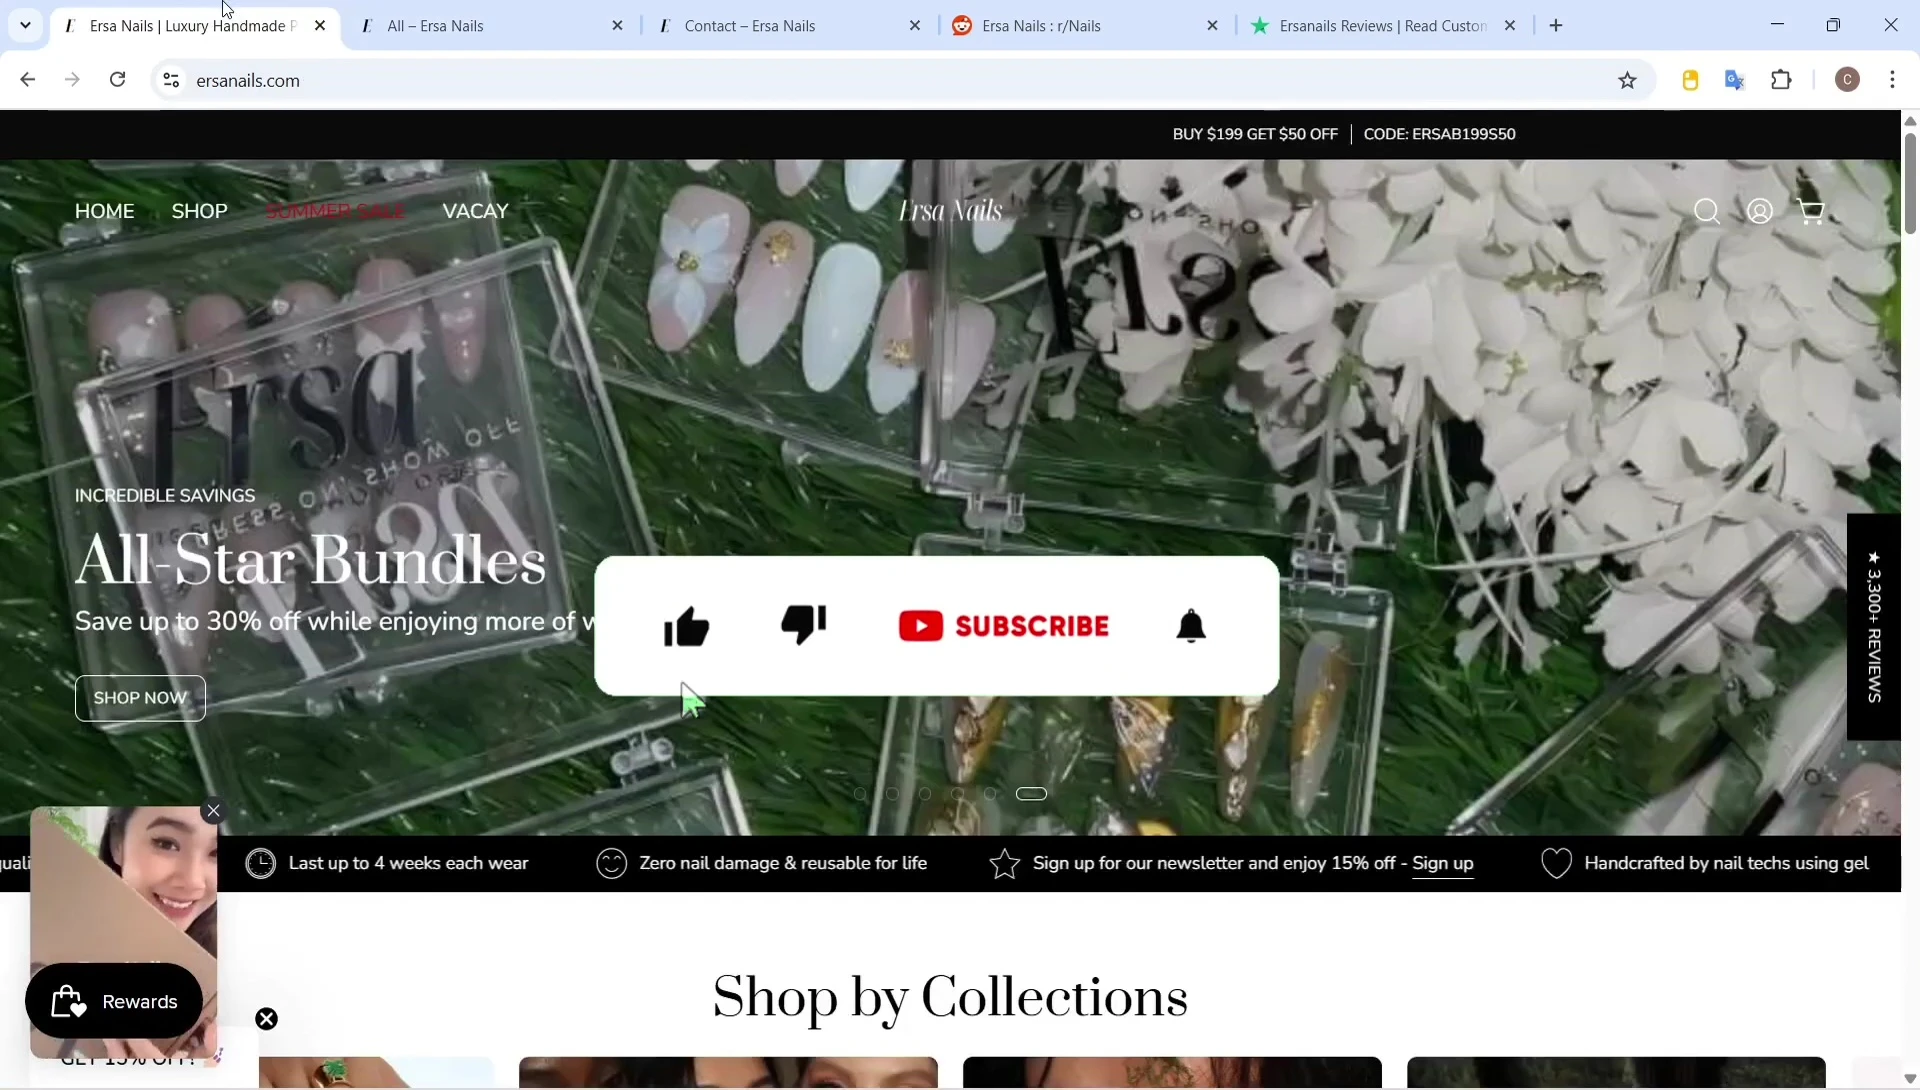Select the second carousel slide dot

[x=893, y=794]
